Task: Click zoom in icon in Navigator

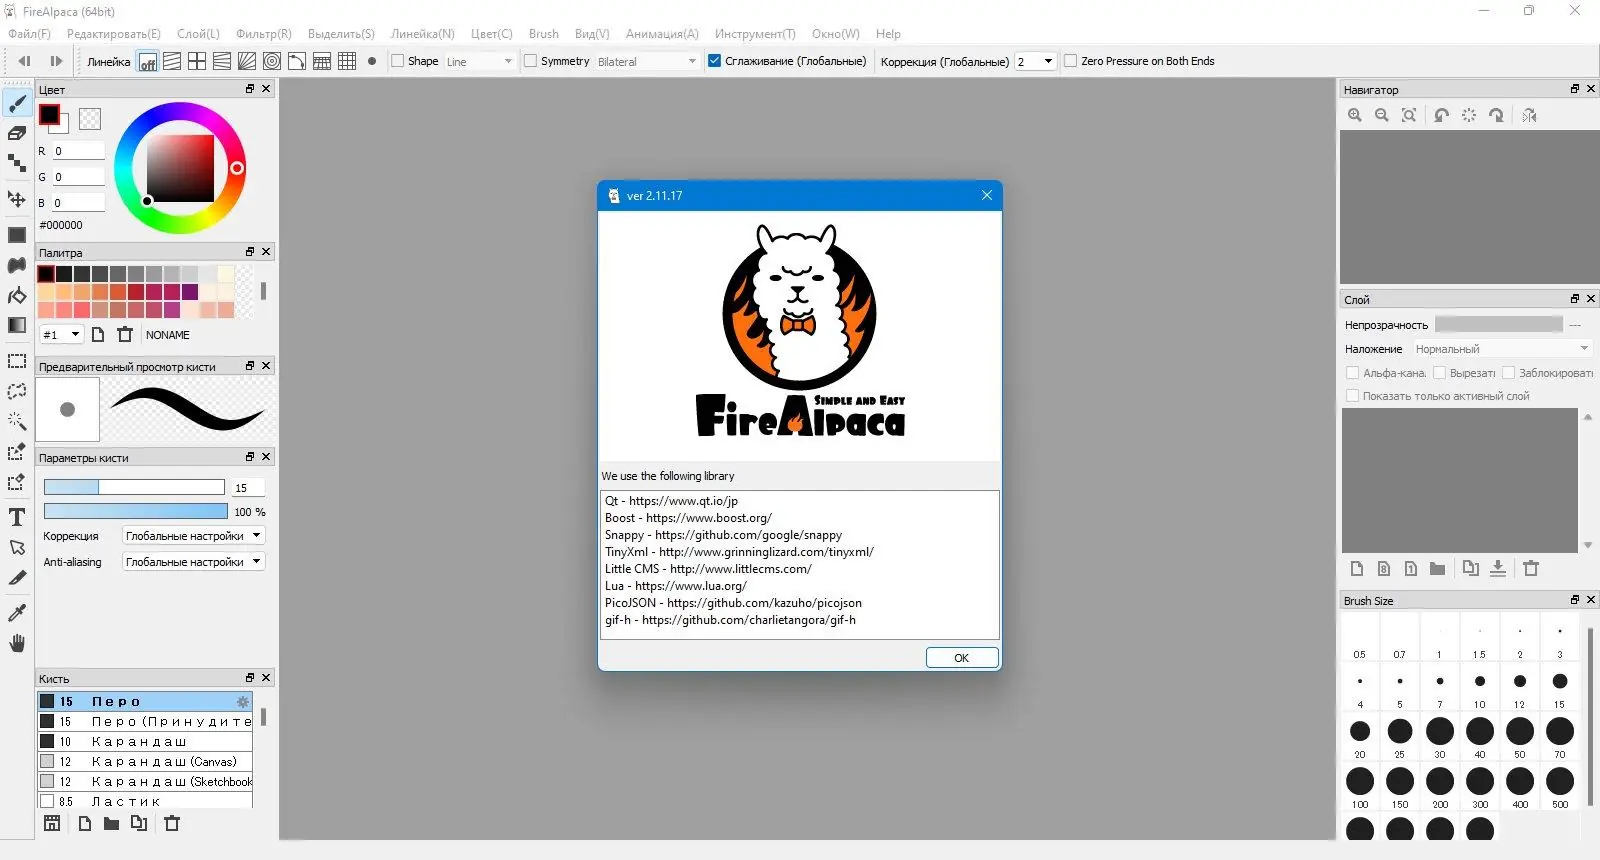Action: (x=1355, y=115)
